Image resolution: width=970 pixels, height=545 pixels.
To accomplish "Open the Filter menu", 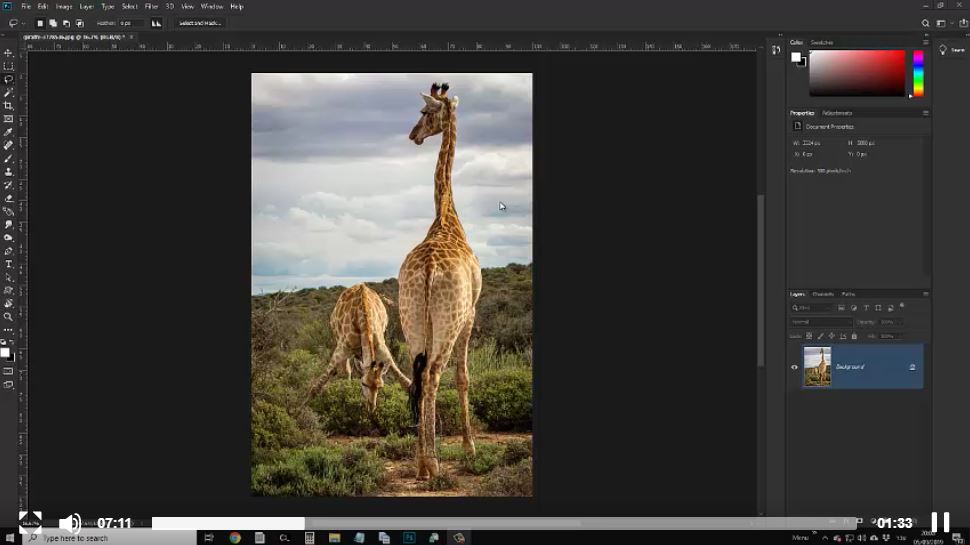I will (x=151, y=6).
